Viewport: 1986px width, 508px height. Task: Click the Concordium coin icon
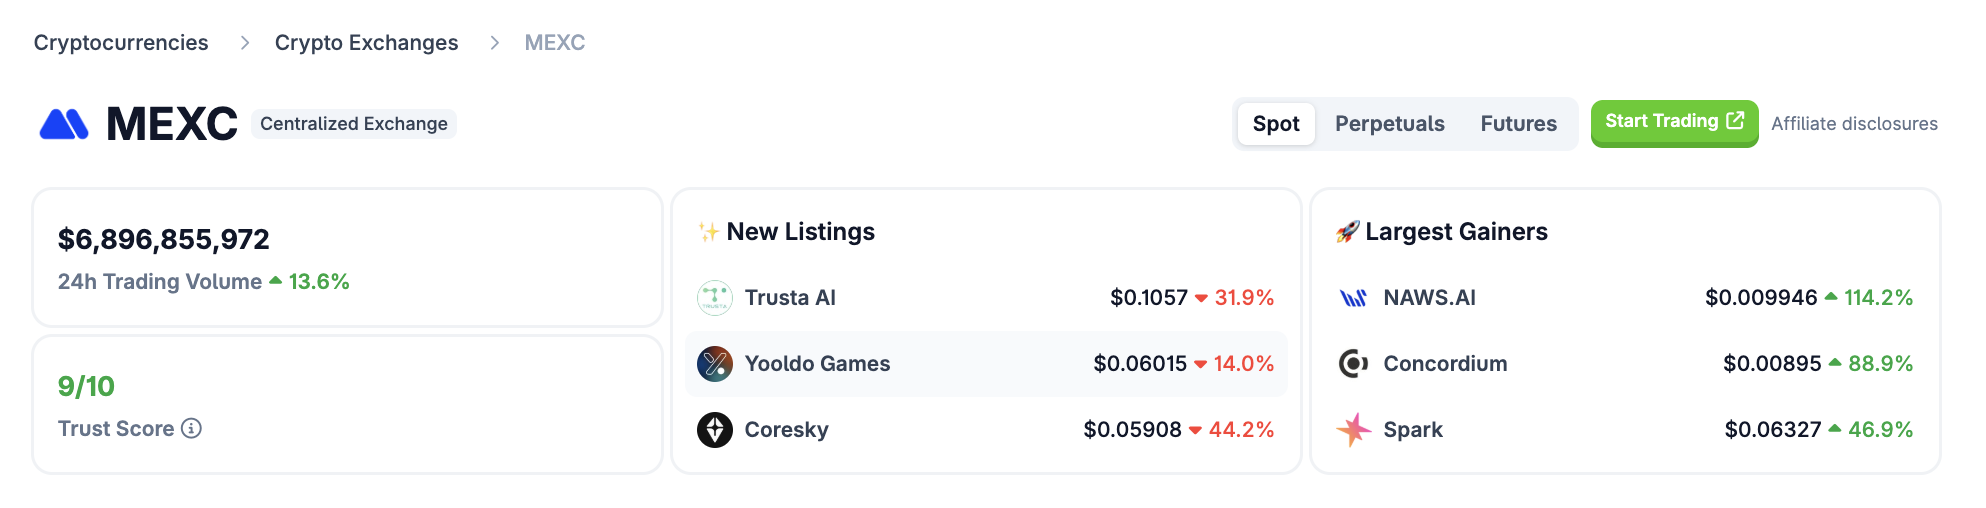1353,364
